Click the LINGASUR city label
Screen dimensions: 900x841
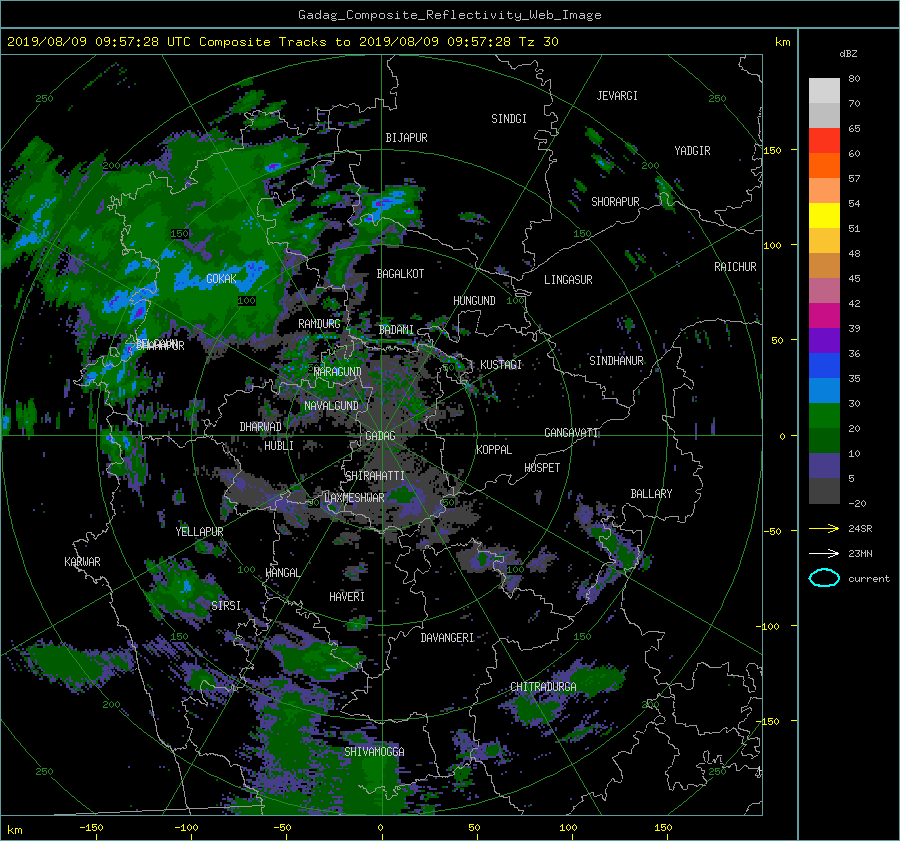pos(568,280)
